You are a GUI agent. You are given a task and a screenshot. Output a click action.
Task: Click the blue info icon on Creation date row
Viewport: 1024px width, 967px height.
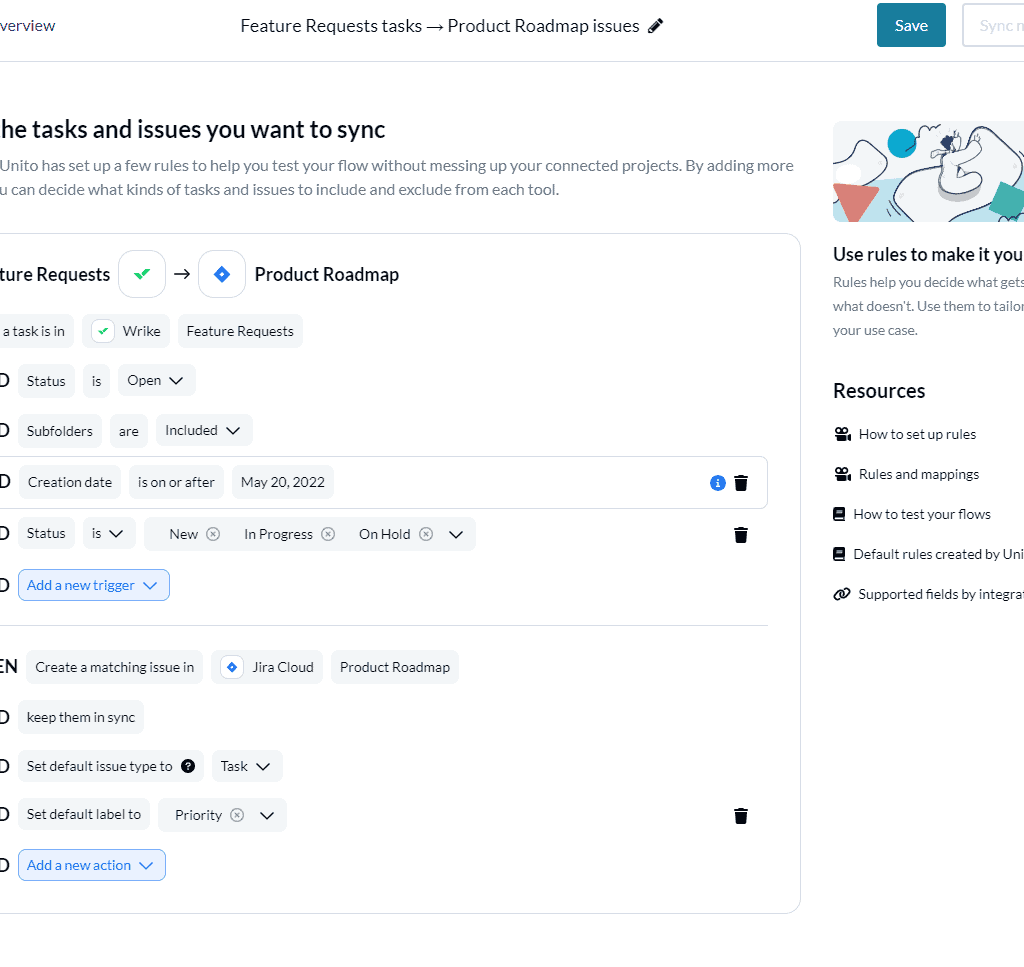717,483
